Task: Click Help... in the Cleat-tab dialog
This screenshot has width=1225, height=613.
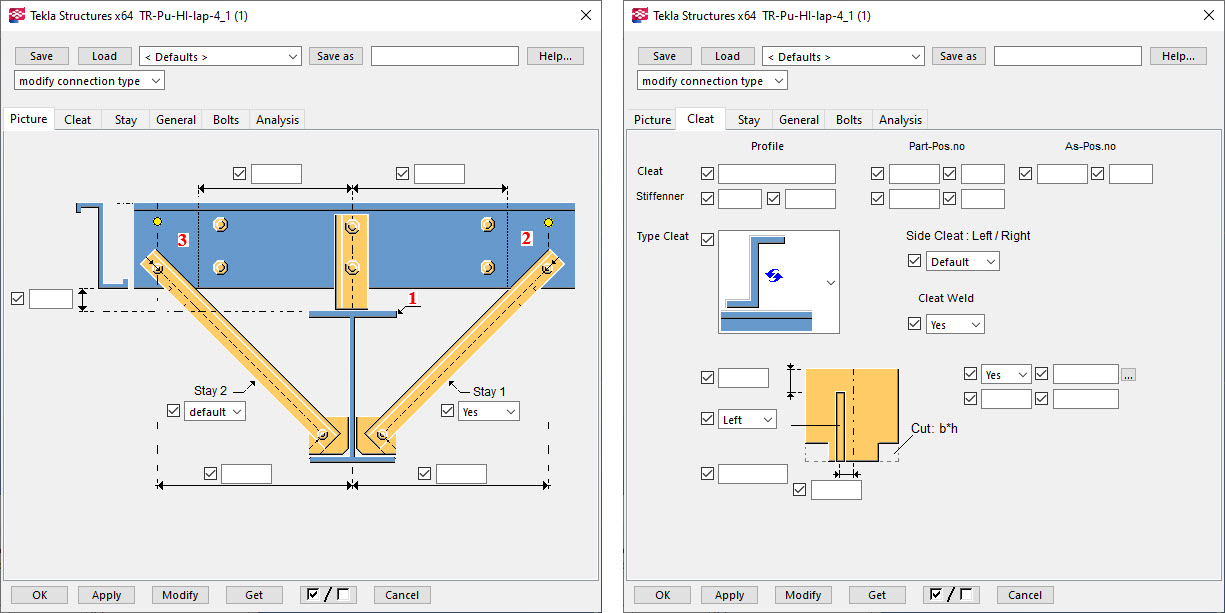Action: 1179,56
